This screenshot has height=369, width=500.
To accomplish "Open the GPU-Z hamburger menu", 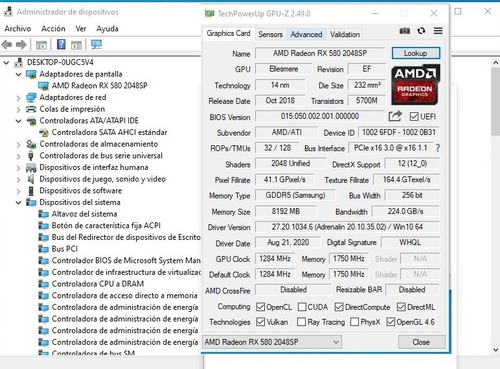I will click(438, 31).
